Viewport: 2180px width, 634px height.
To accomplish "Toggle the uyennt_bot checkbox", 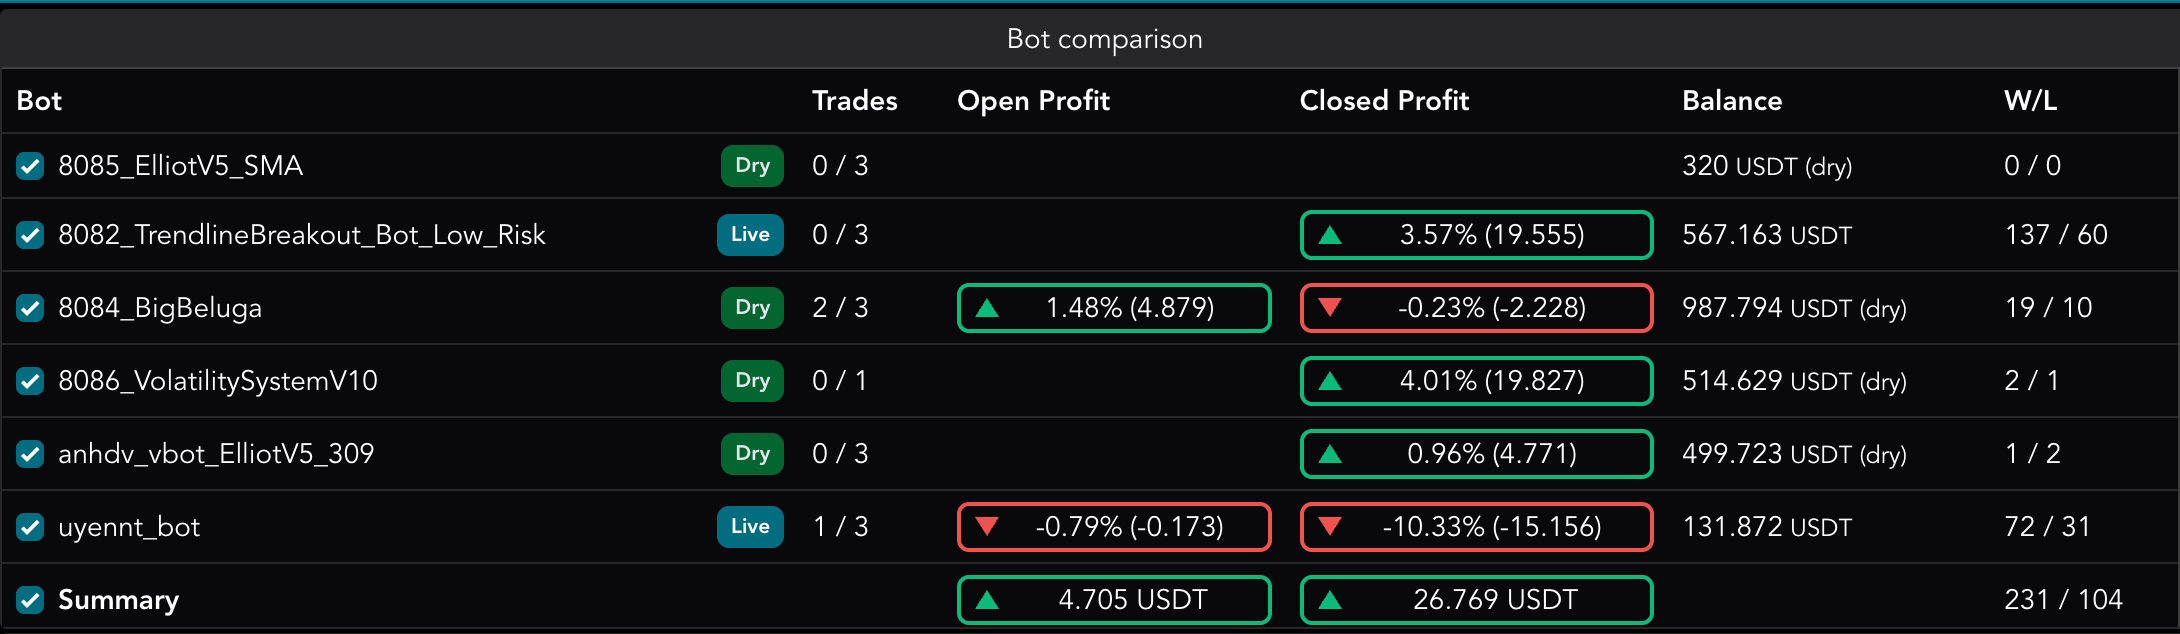I will click(x=30, y=527).
